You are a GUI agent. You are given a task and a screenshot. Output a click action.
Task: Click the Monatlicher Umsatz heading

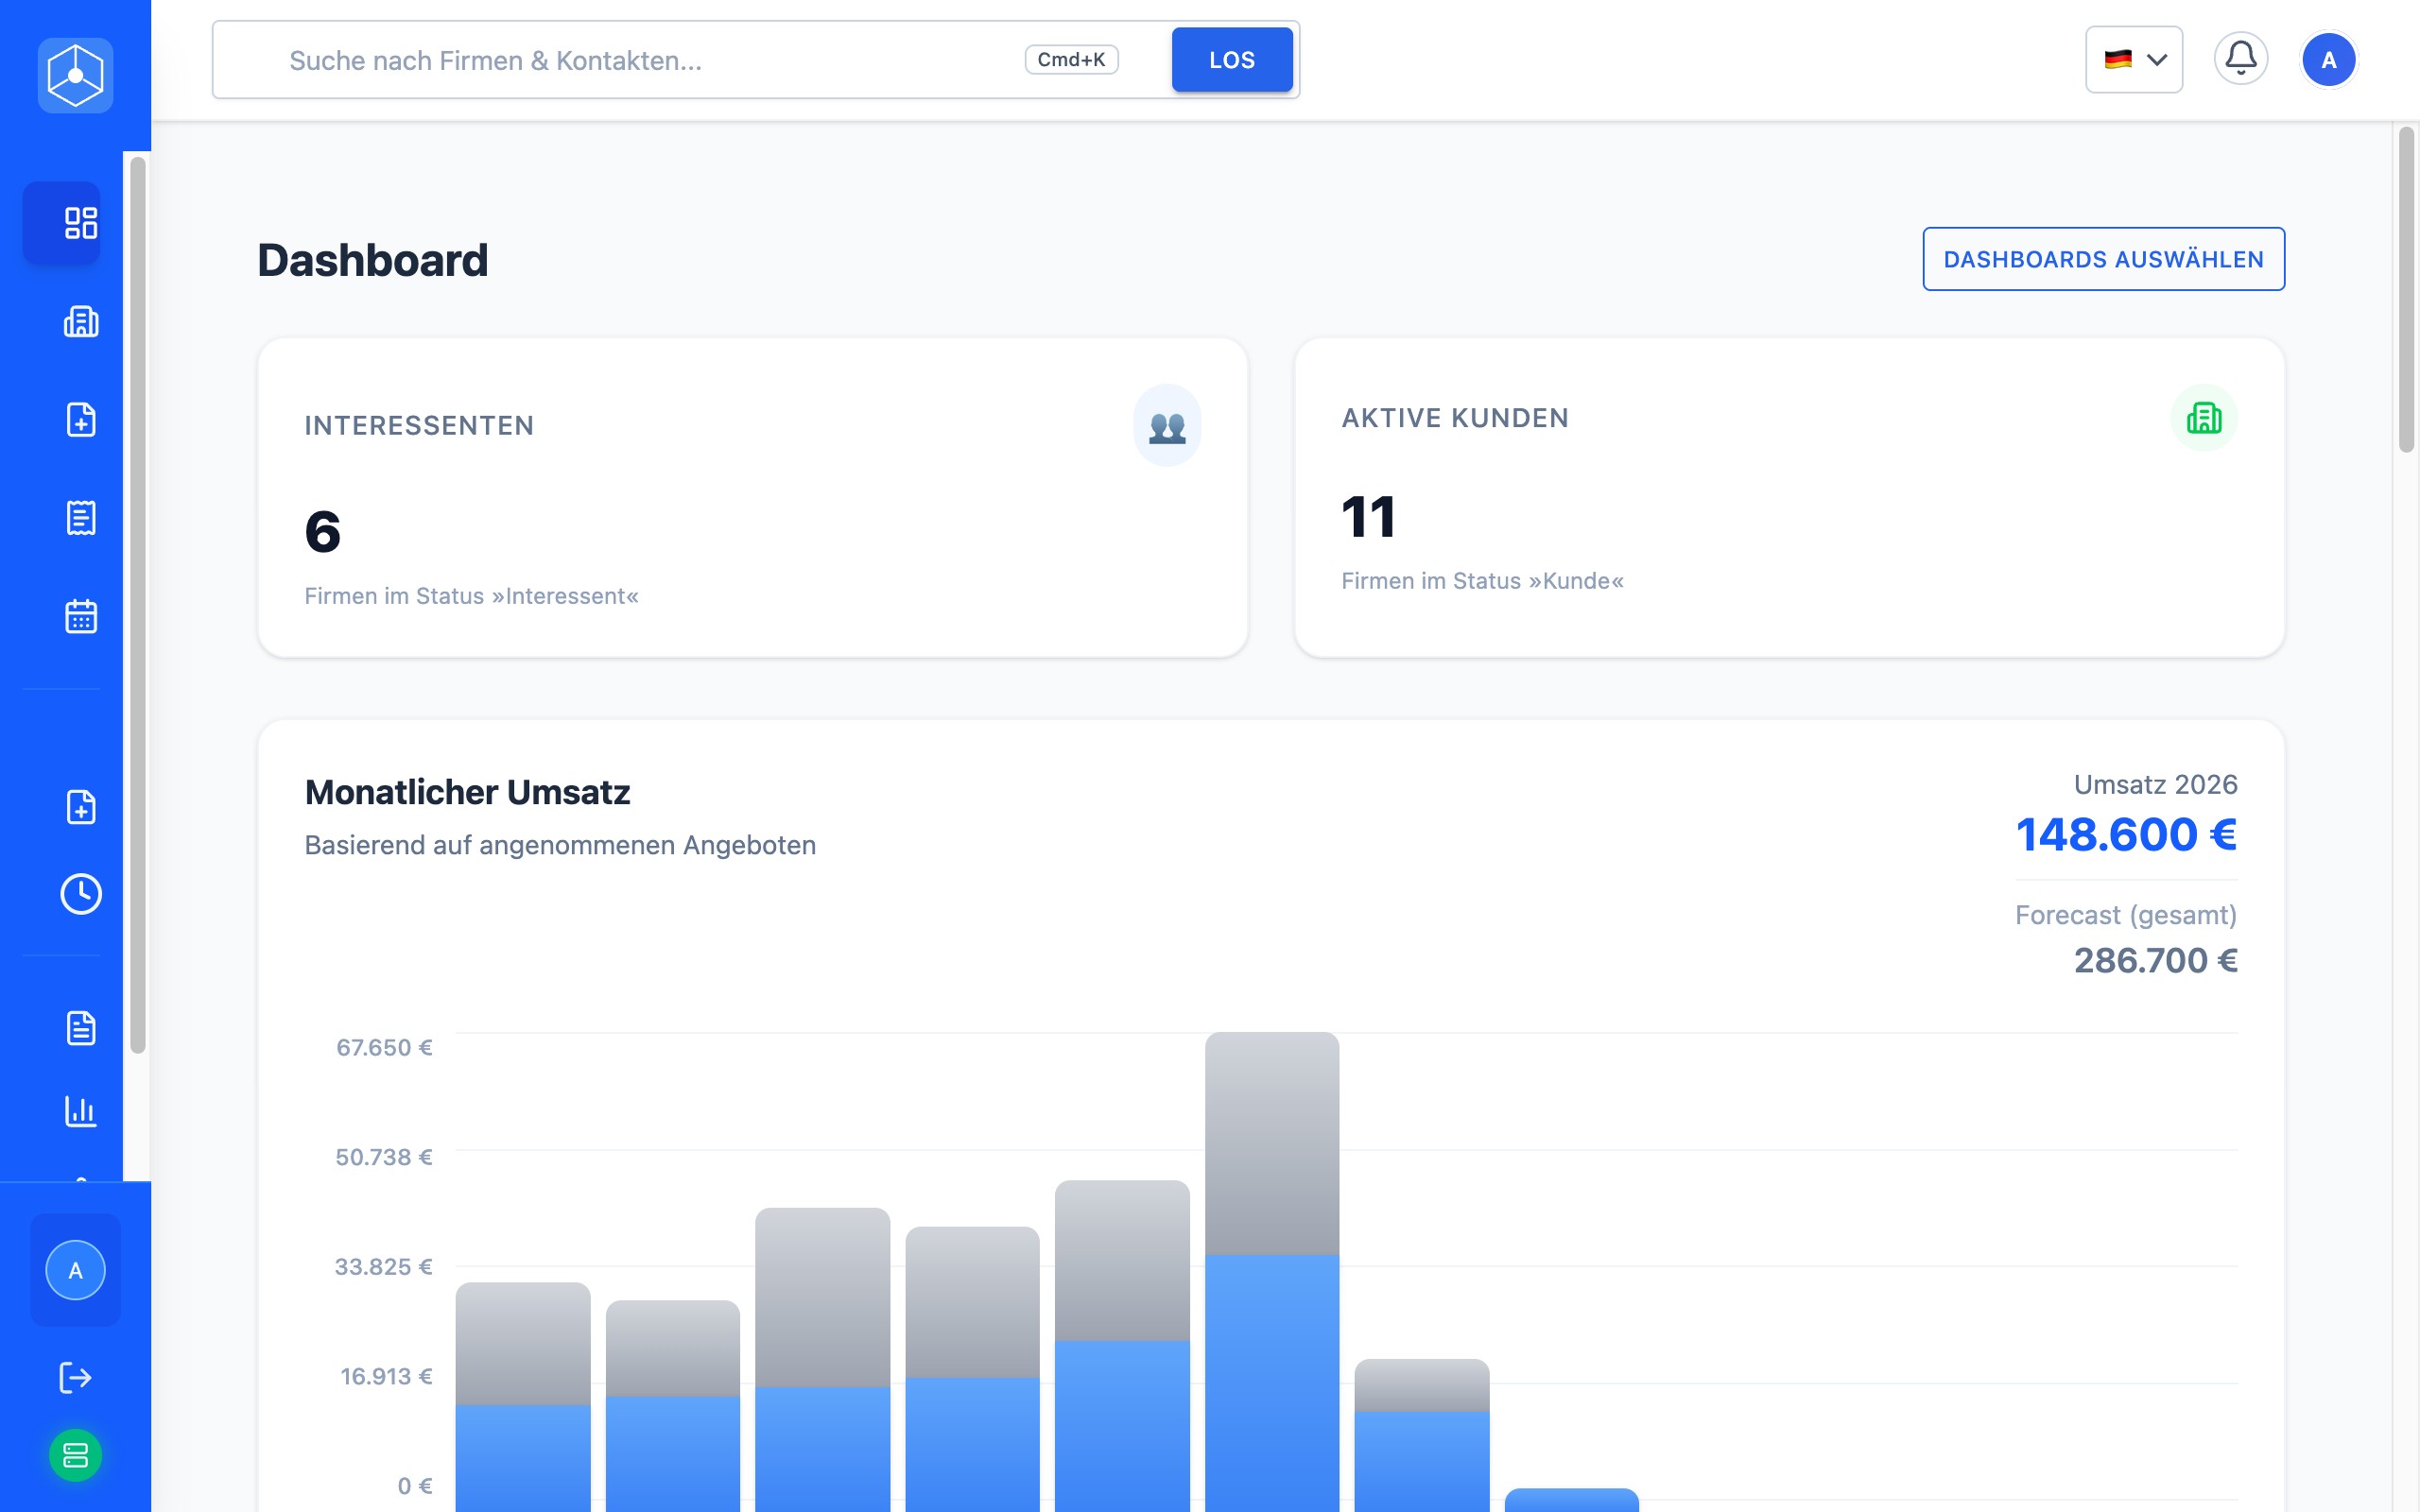click(467, 792)
